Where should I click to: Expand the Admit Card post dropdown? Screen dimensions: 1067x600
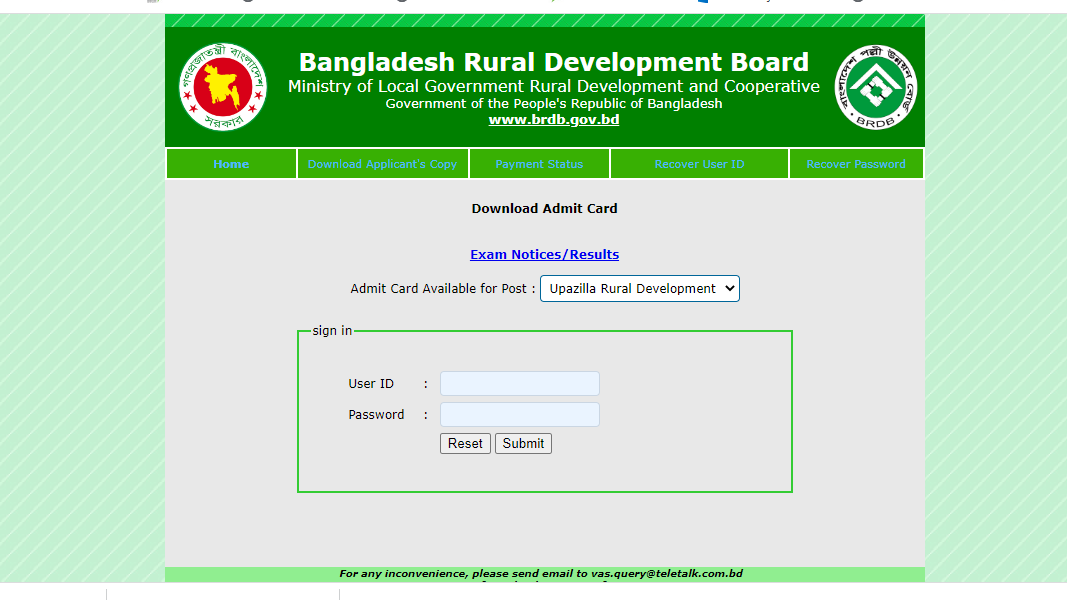click(640, 288)
